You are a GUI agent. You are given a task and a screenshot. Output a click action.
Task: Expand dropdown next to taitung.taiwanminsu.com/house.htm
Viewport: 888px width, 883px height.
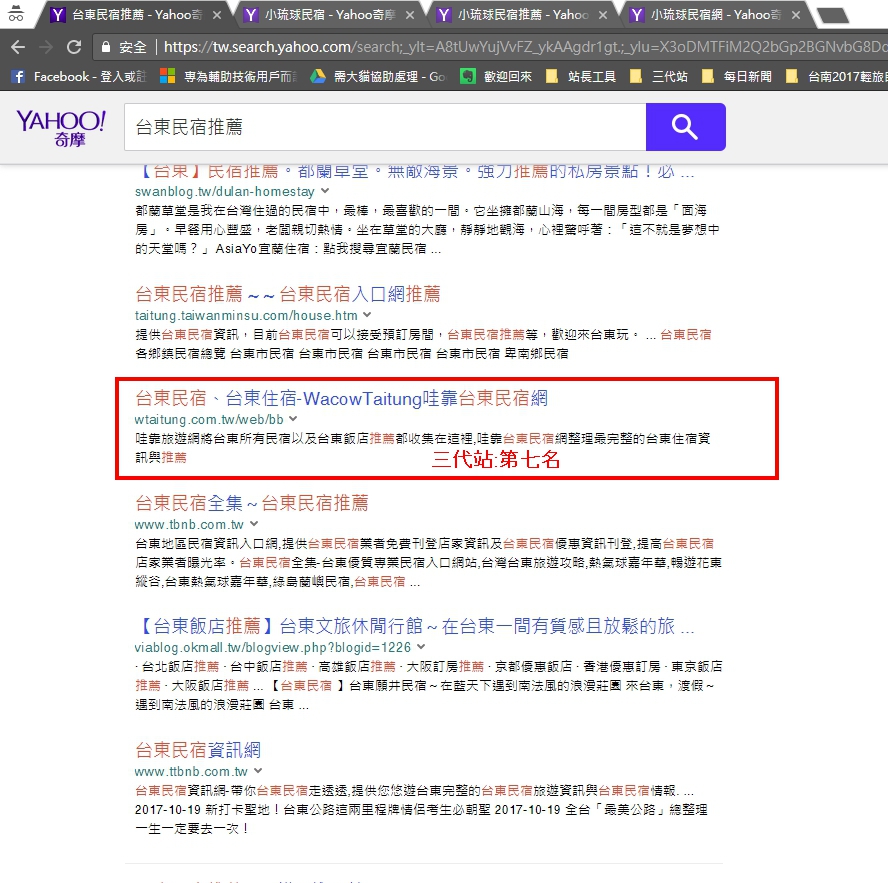pos(367,314)
